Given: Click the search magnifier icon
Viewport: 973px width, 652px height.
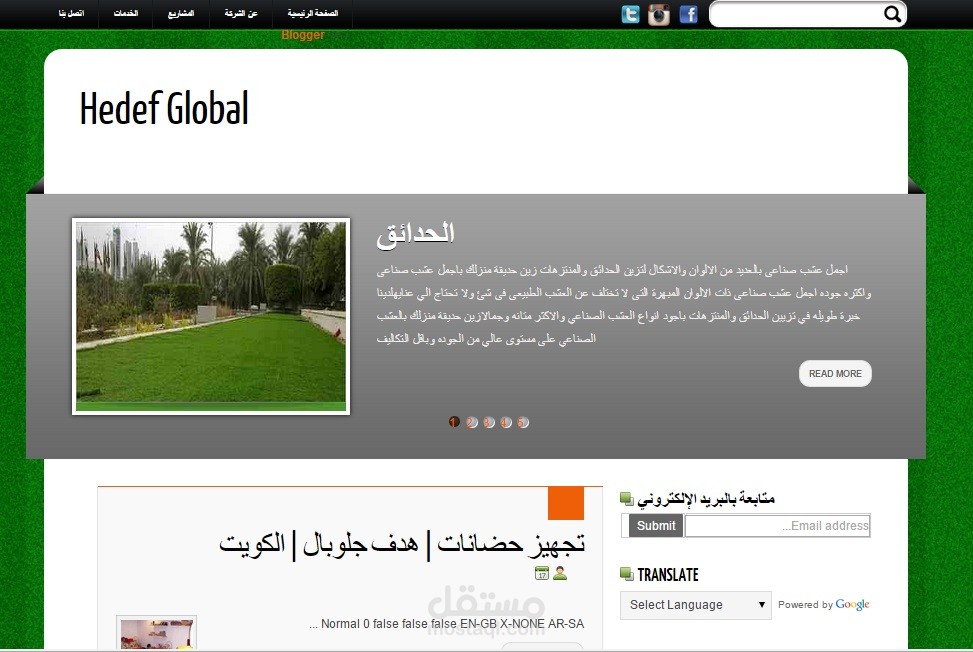Looking at the screenshot, I should (892, 15).
